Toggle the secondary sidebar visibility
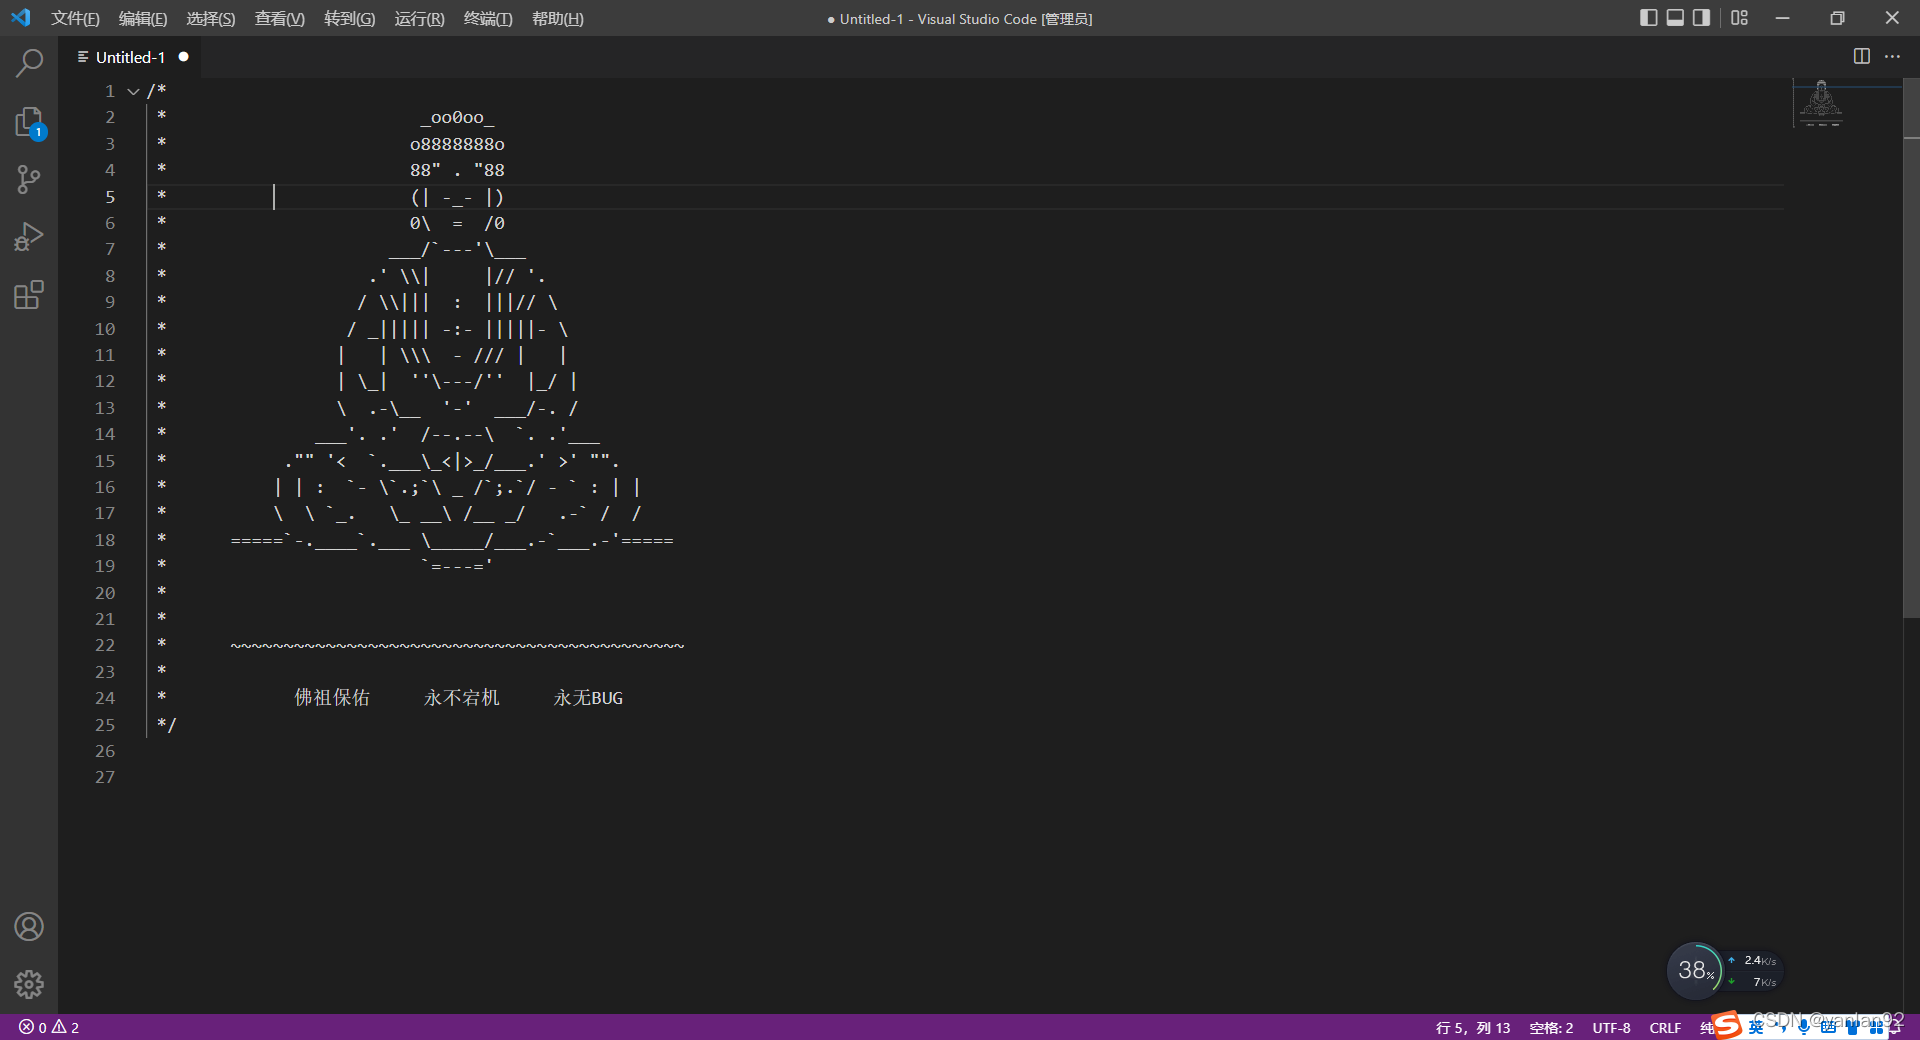The width and height of the screenshot is (1920, 1040). point(1700,17)
